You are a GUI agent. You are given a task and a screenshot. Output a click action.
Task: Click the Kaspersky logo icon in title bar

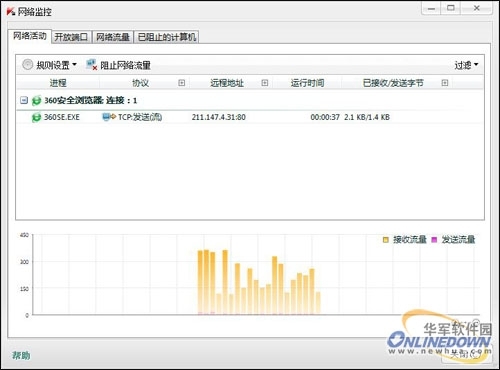pos(11,12)
